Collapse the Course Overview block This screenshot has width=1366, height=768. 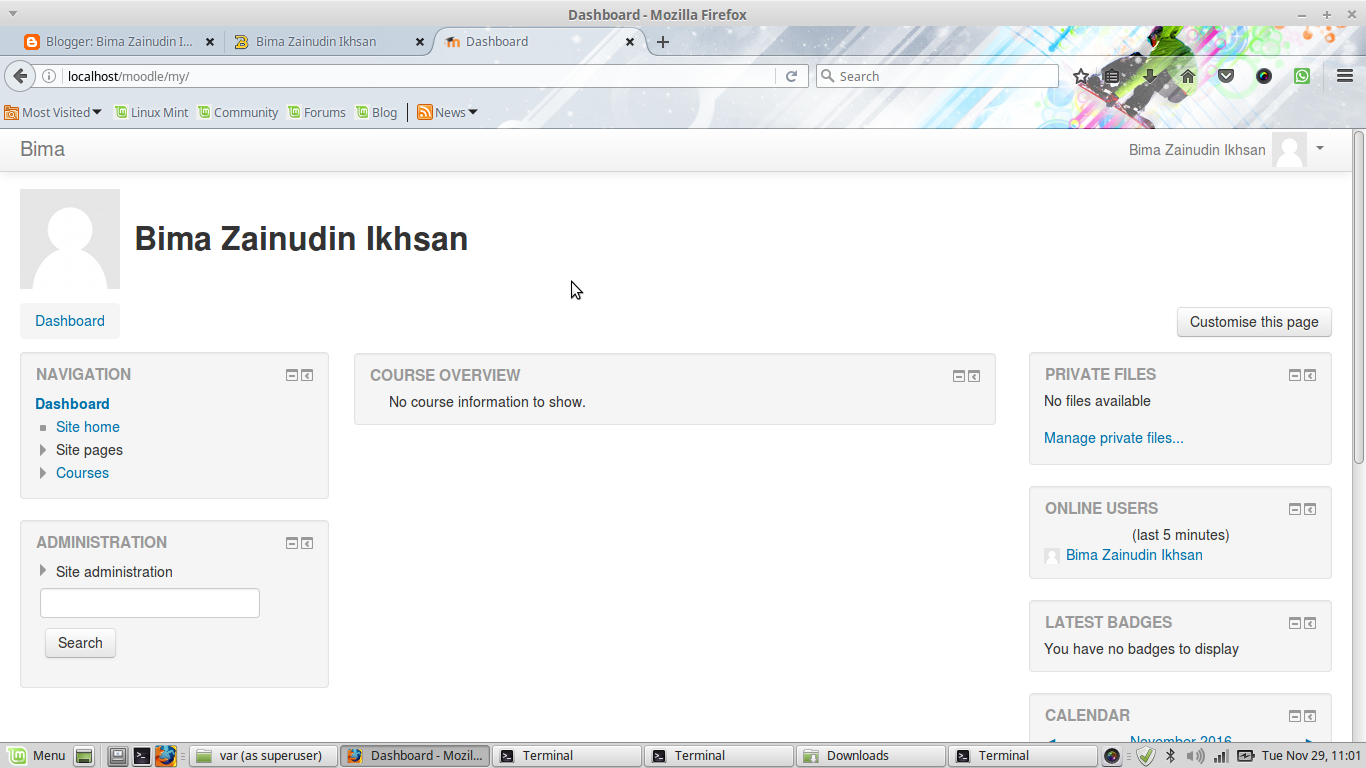tap(958, 375)
